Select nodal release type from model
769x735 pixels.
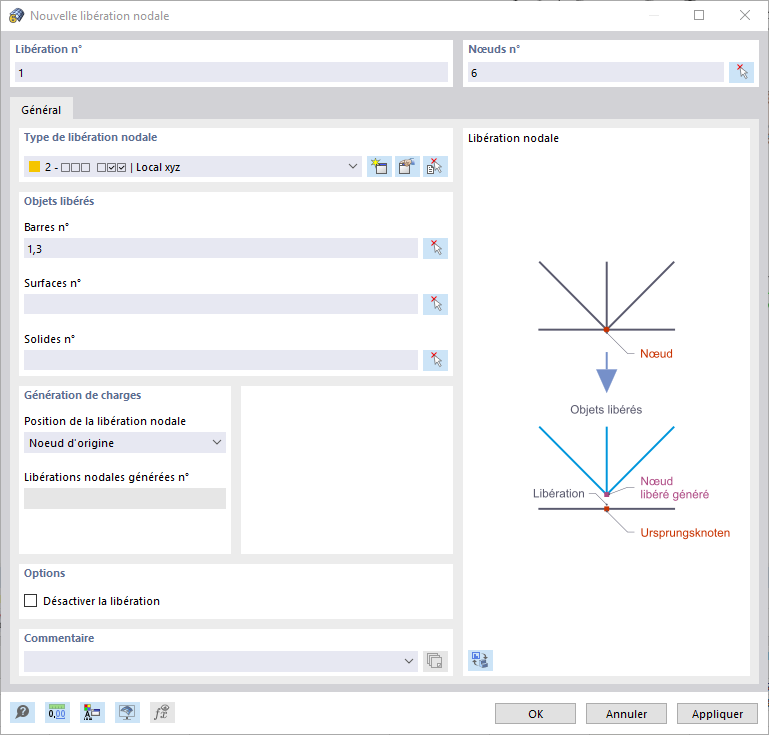pyautogui.click(x=435, y=167)
